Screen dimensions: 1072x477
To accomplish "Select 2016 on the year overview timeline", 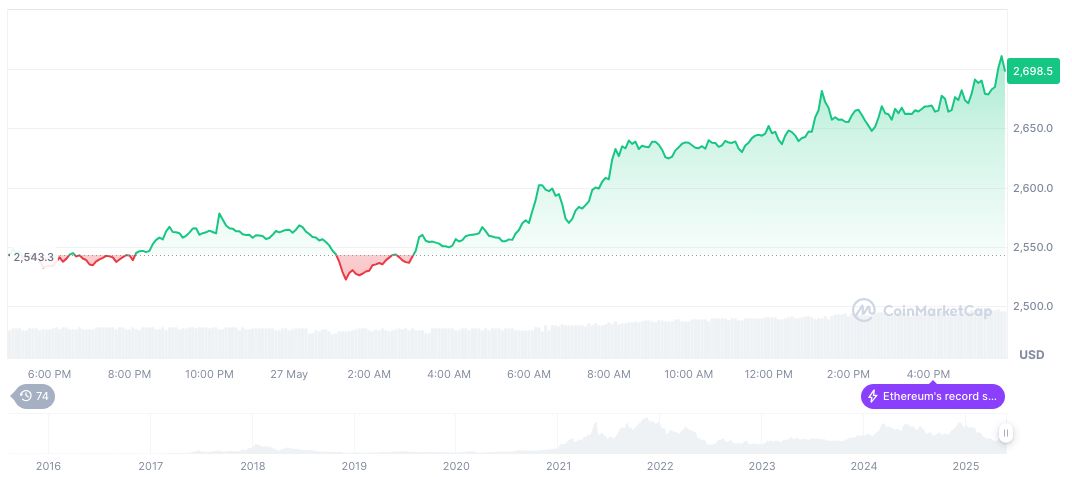I will pyautogui.click(x=48, y=466).
